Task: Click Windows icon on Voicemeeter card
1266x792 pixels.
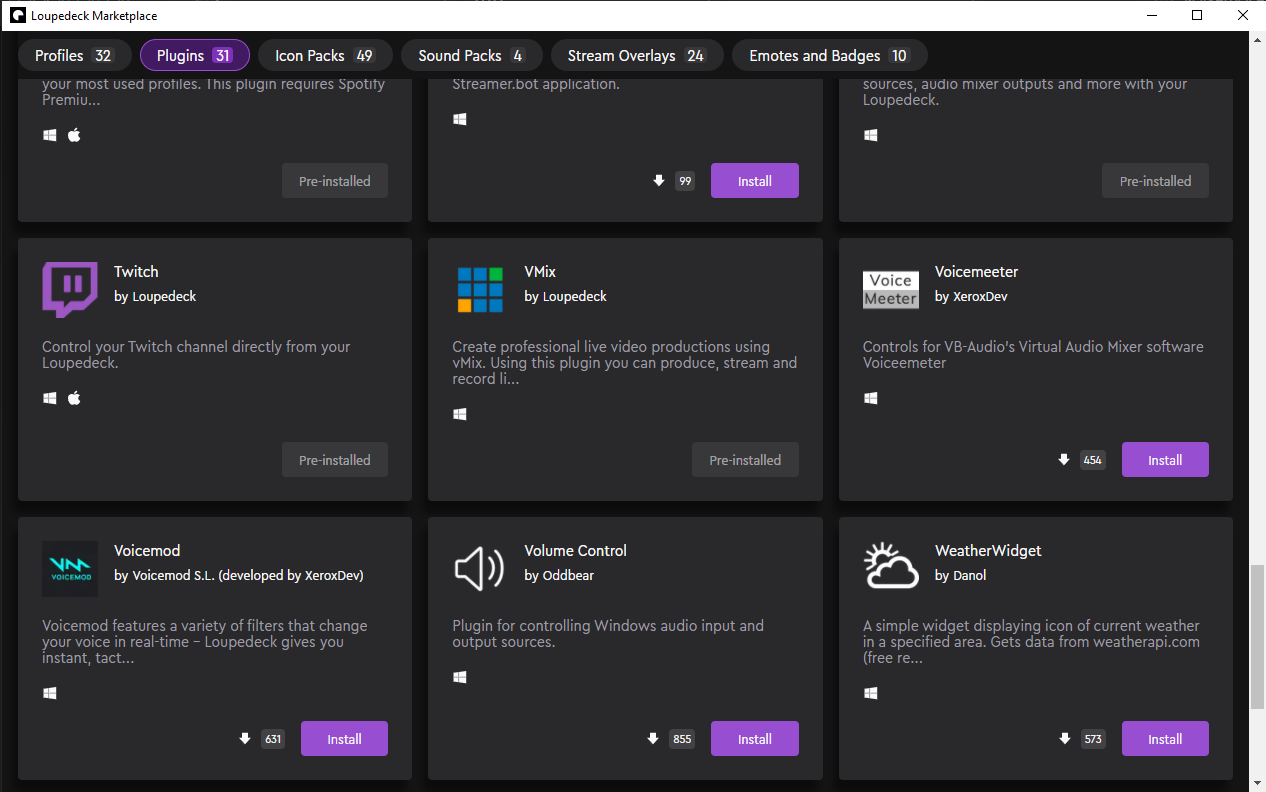Action: pyautogui.click(x=870, y=398)
